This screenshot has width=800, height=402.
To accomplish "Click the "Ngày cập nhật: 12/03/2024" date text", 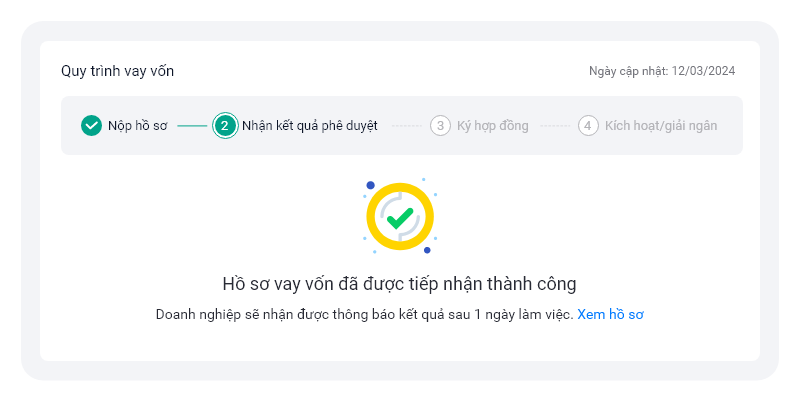I will tap(662, 71).
